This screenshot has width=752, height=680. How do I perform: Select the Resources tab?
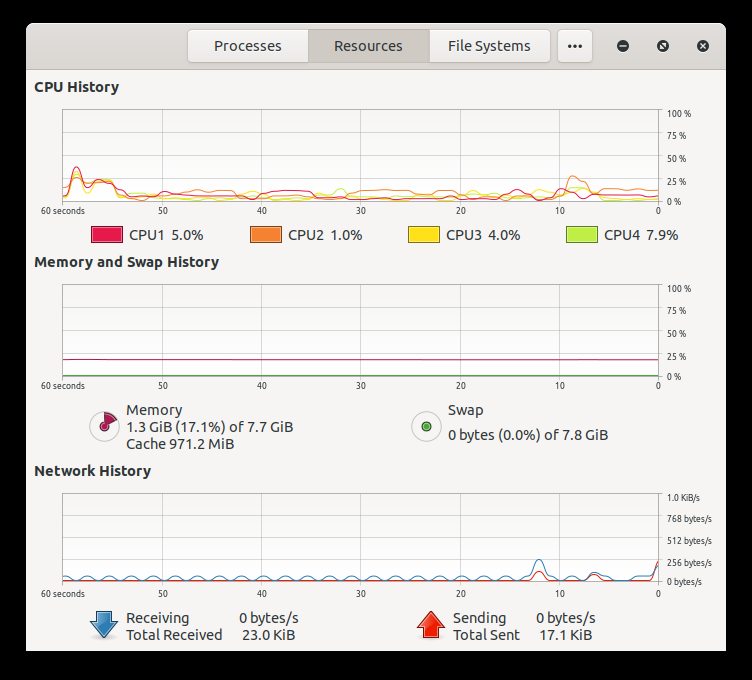[x=368, y=46]
